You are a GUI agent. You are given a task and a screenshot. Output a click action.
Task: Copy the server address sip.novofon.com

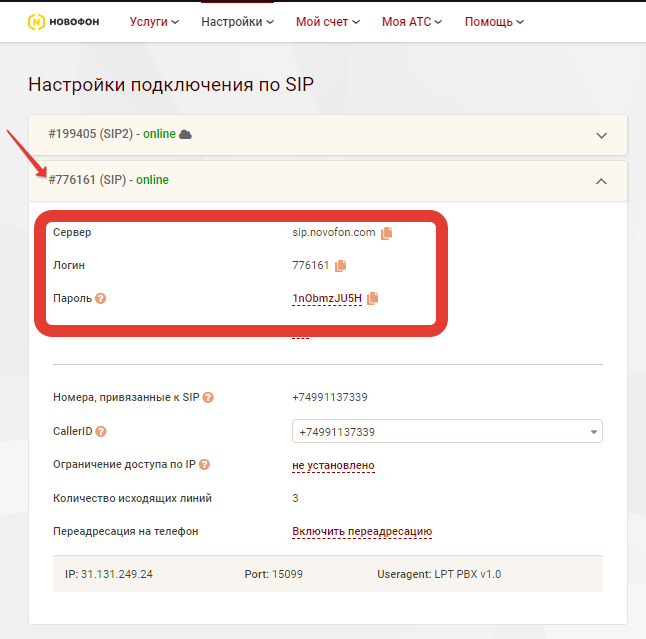[386, 233]
